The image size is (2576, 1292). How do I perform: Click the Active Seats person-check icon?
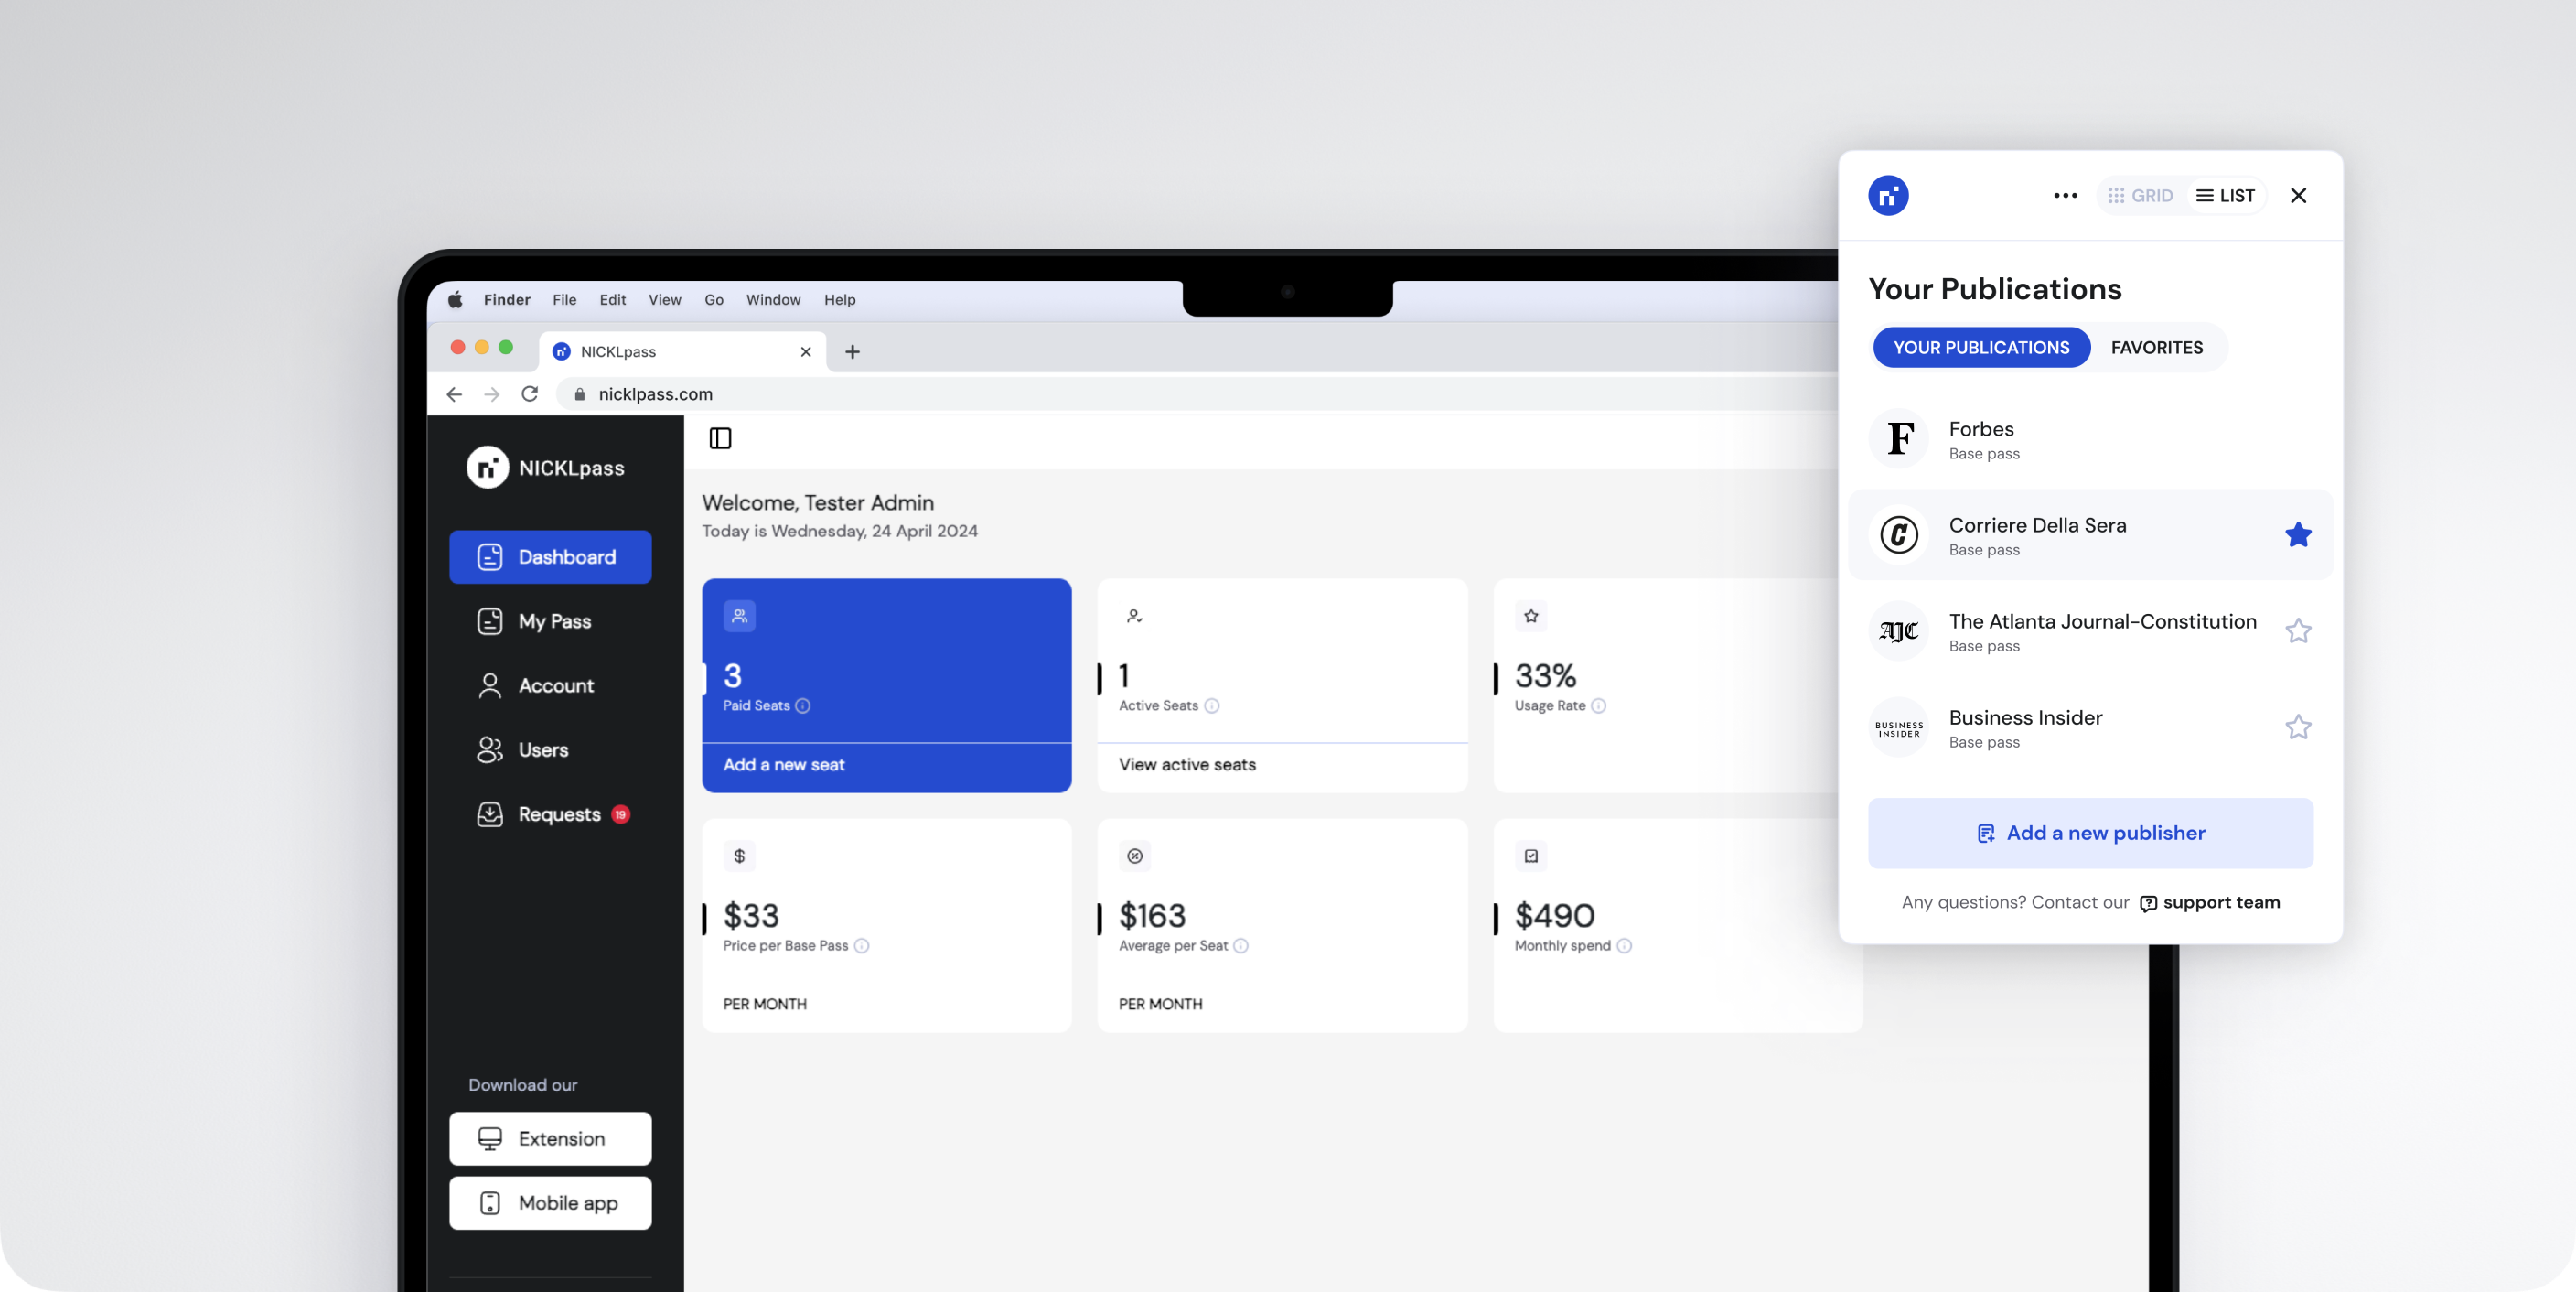pyautogui.click(x=1134, y=616)
